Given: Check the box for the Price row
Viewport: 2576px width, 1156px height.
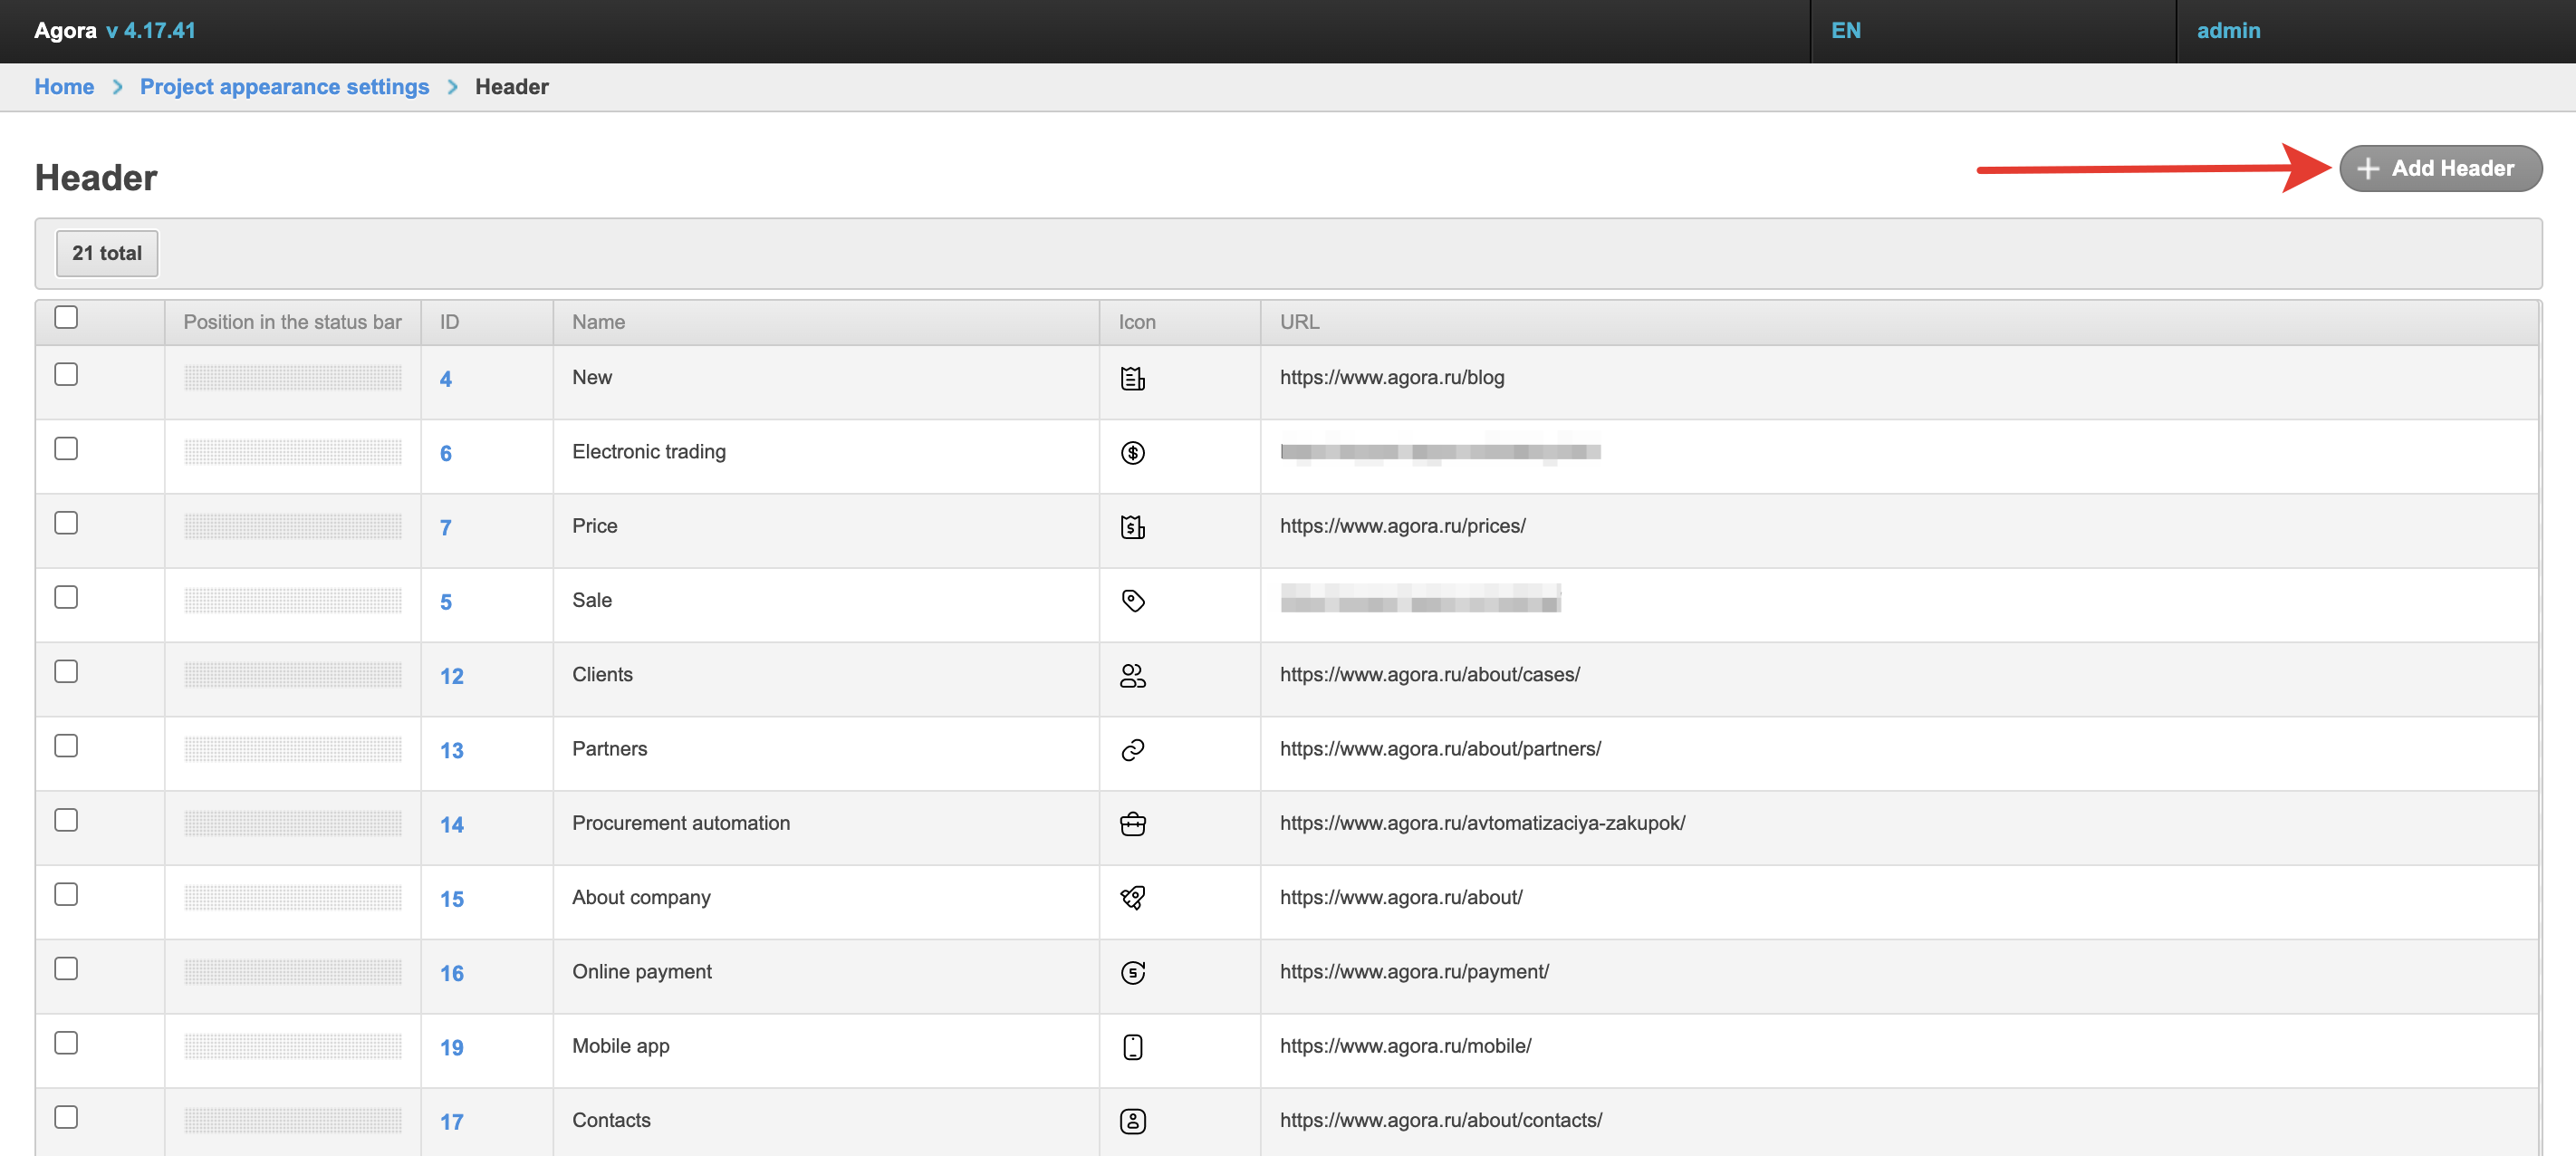Looking at the screenshot, I should coord(66,523).
